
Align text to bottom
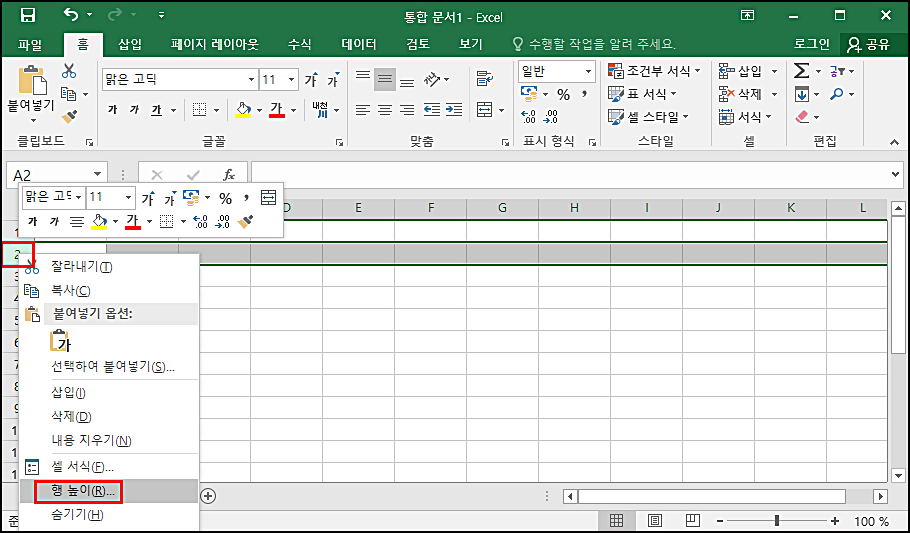407,82
